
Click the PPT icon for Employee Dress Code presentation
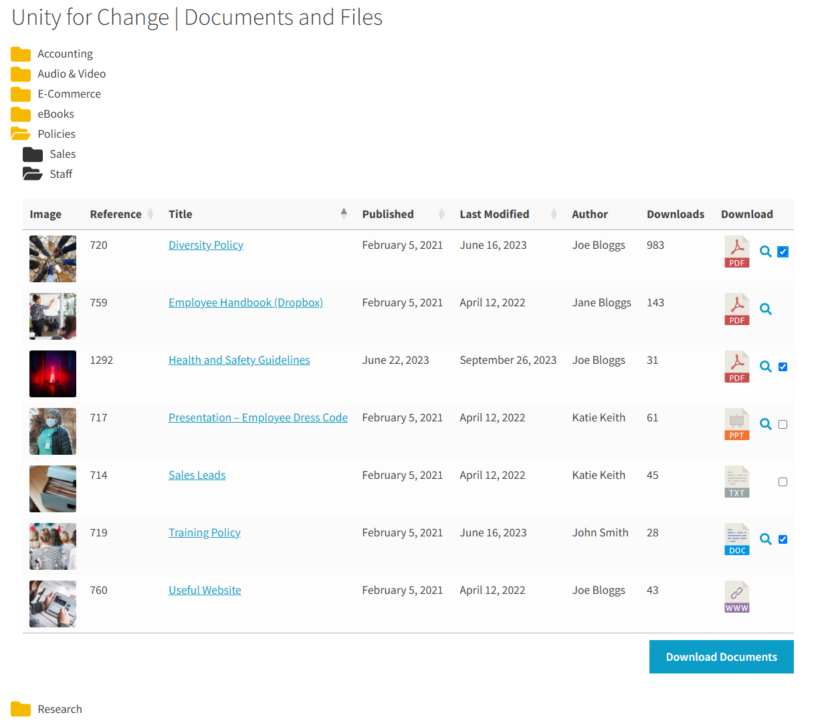click(736, 424)
